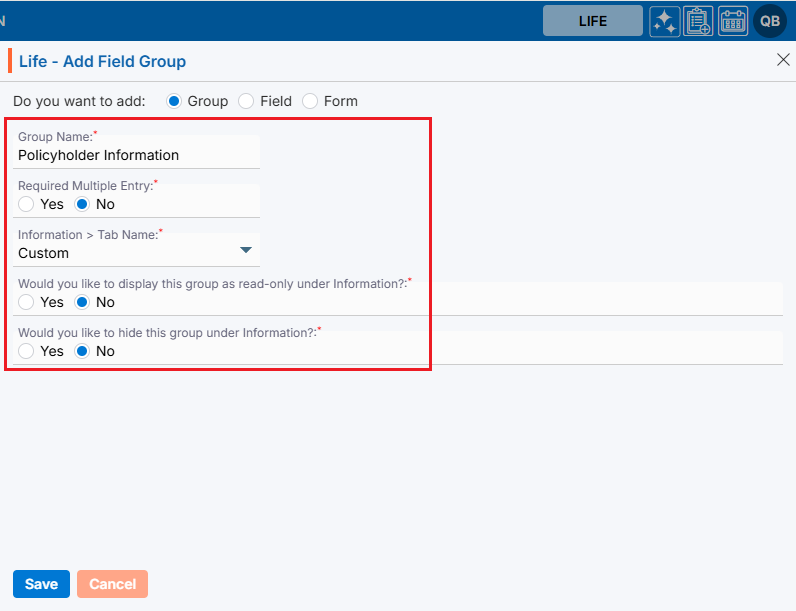The width and height of the screenshot is (796, 611).
Task: Set Required Multiple Entry to Yes
Action: tap(27, 204)
